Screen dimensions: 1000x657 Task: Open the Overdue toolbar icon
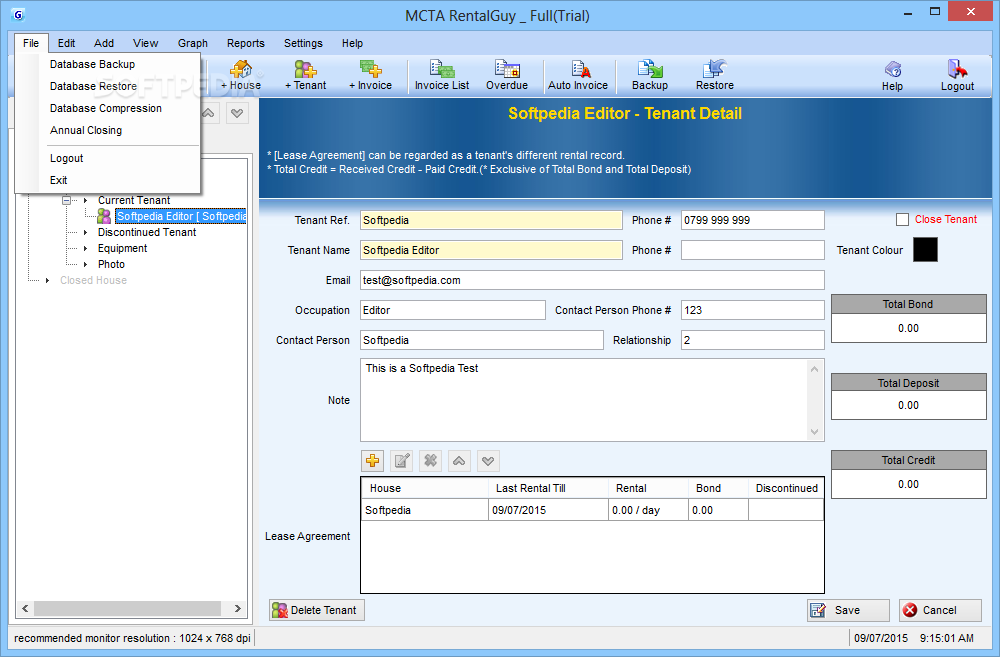[x=507, y=75]
